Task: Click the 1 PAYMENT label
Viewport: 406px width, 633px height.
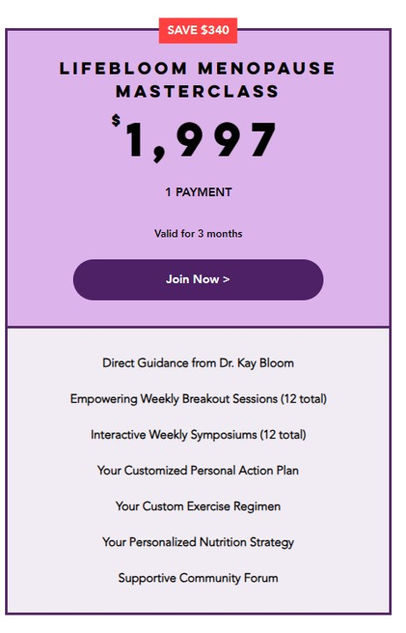Action: tap(198, 192)
